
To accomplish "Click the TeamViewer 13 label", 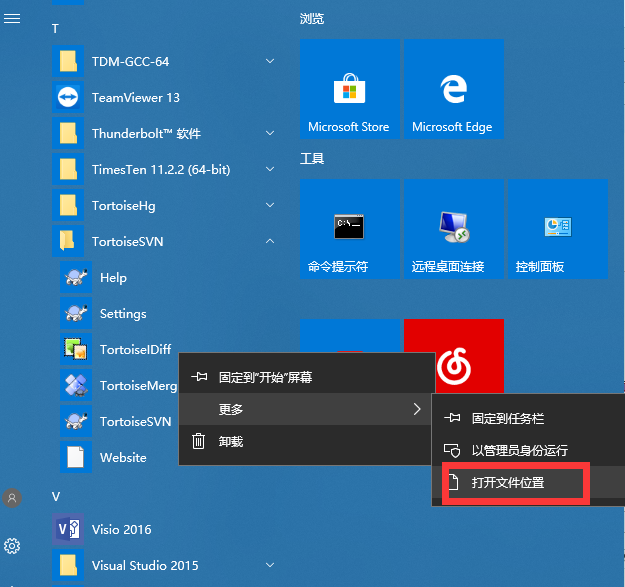I will point(136,98).
